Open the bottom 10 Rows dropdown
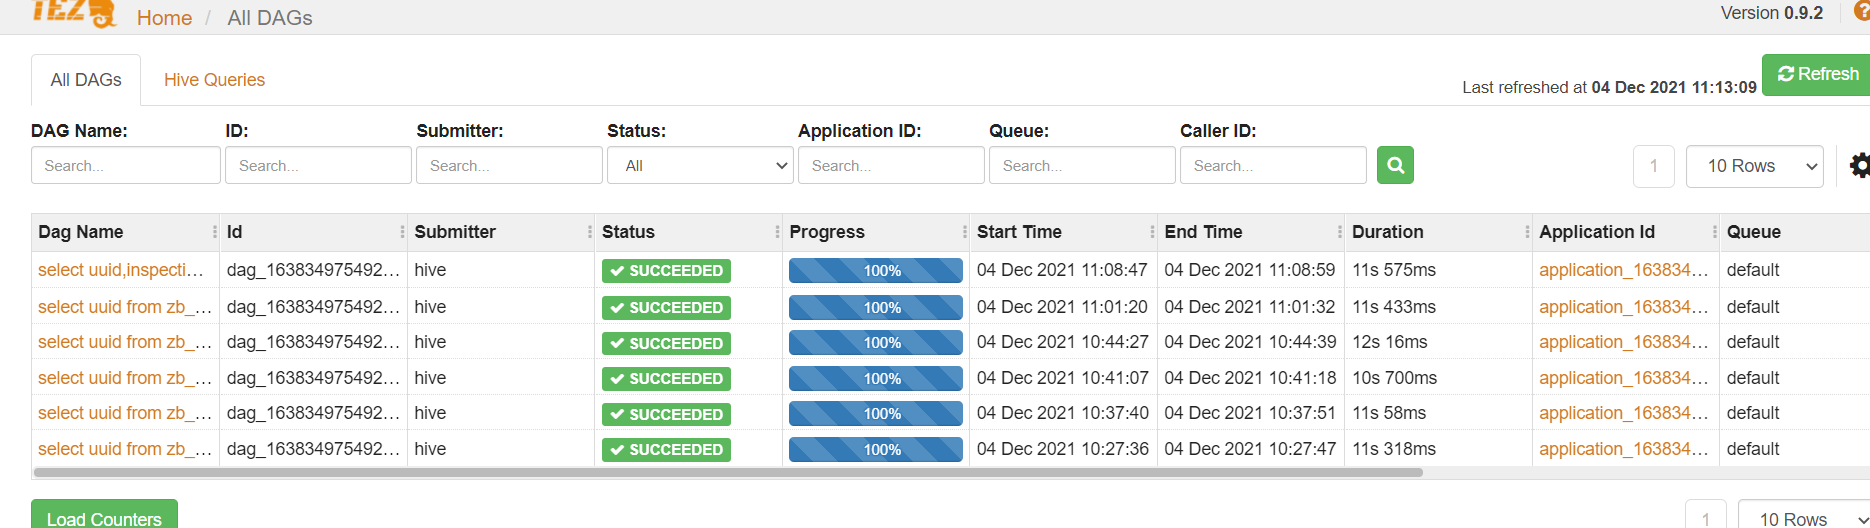This screenshot has width=1870, height=528. click(x=1804, y=516)
